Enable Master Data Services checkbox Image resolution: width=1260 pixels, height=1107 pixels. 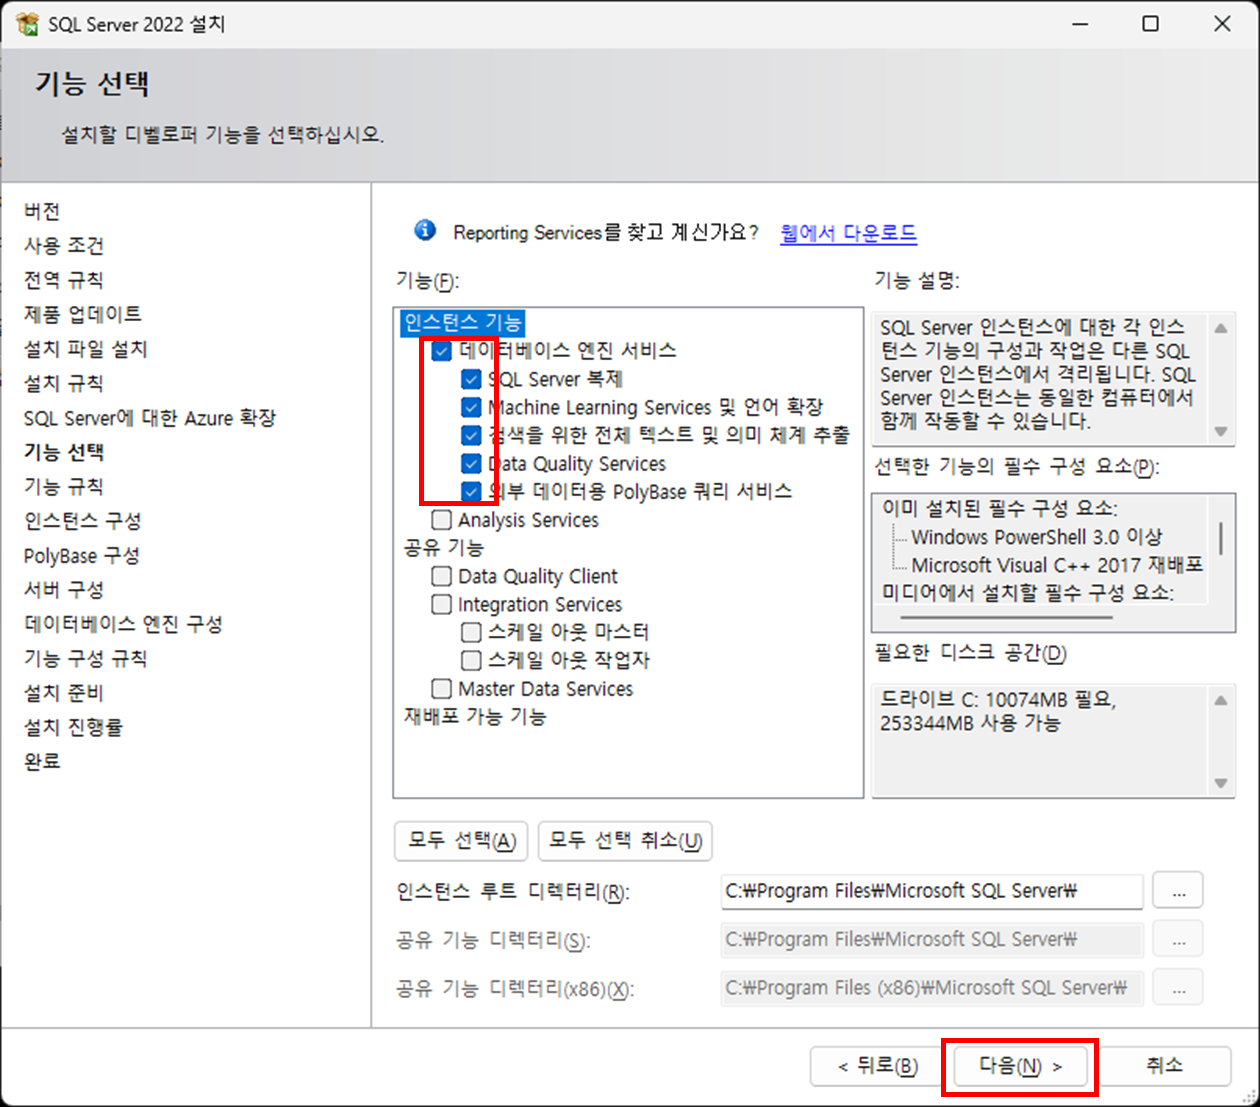coord(442,688)
